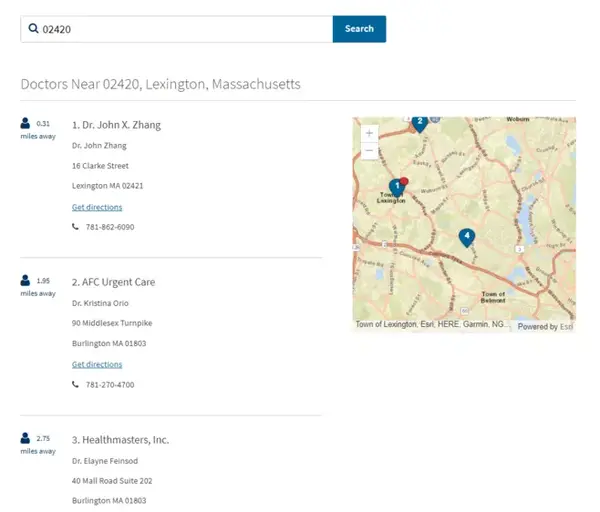Click the red location dot on map
This screenshot has width=600, height=512.
pos(404,181)
